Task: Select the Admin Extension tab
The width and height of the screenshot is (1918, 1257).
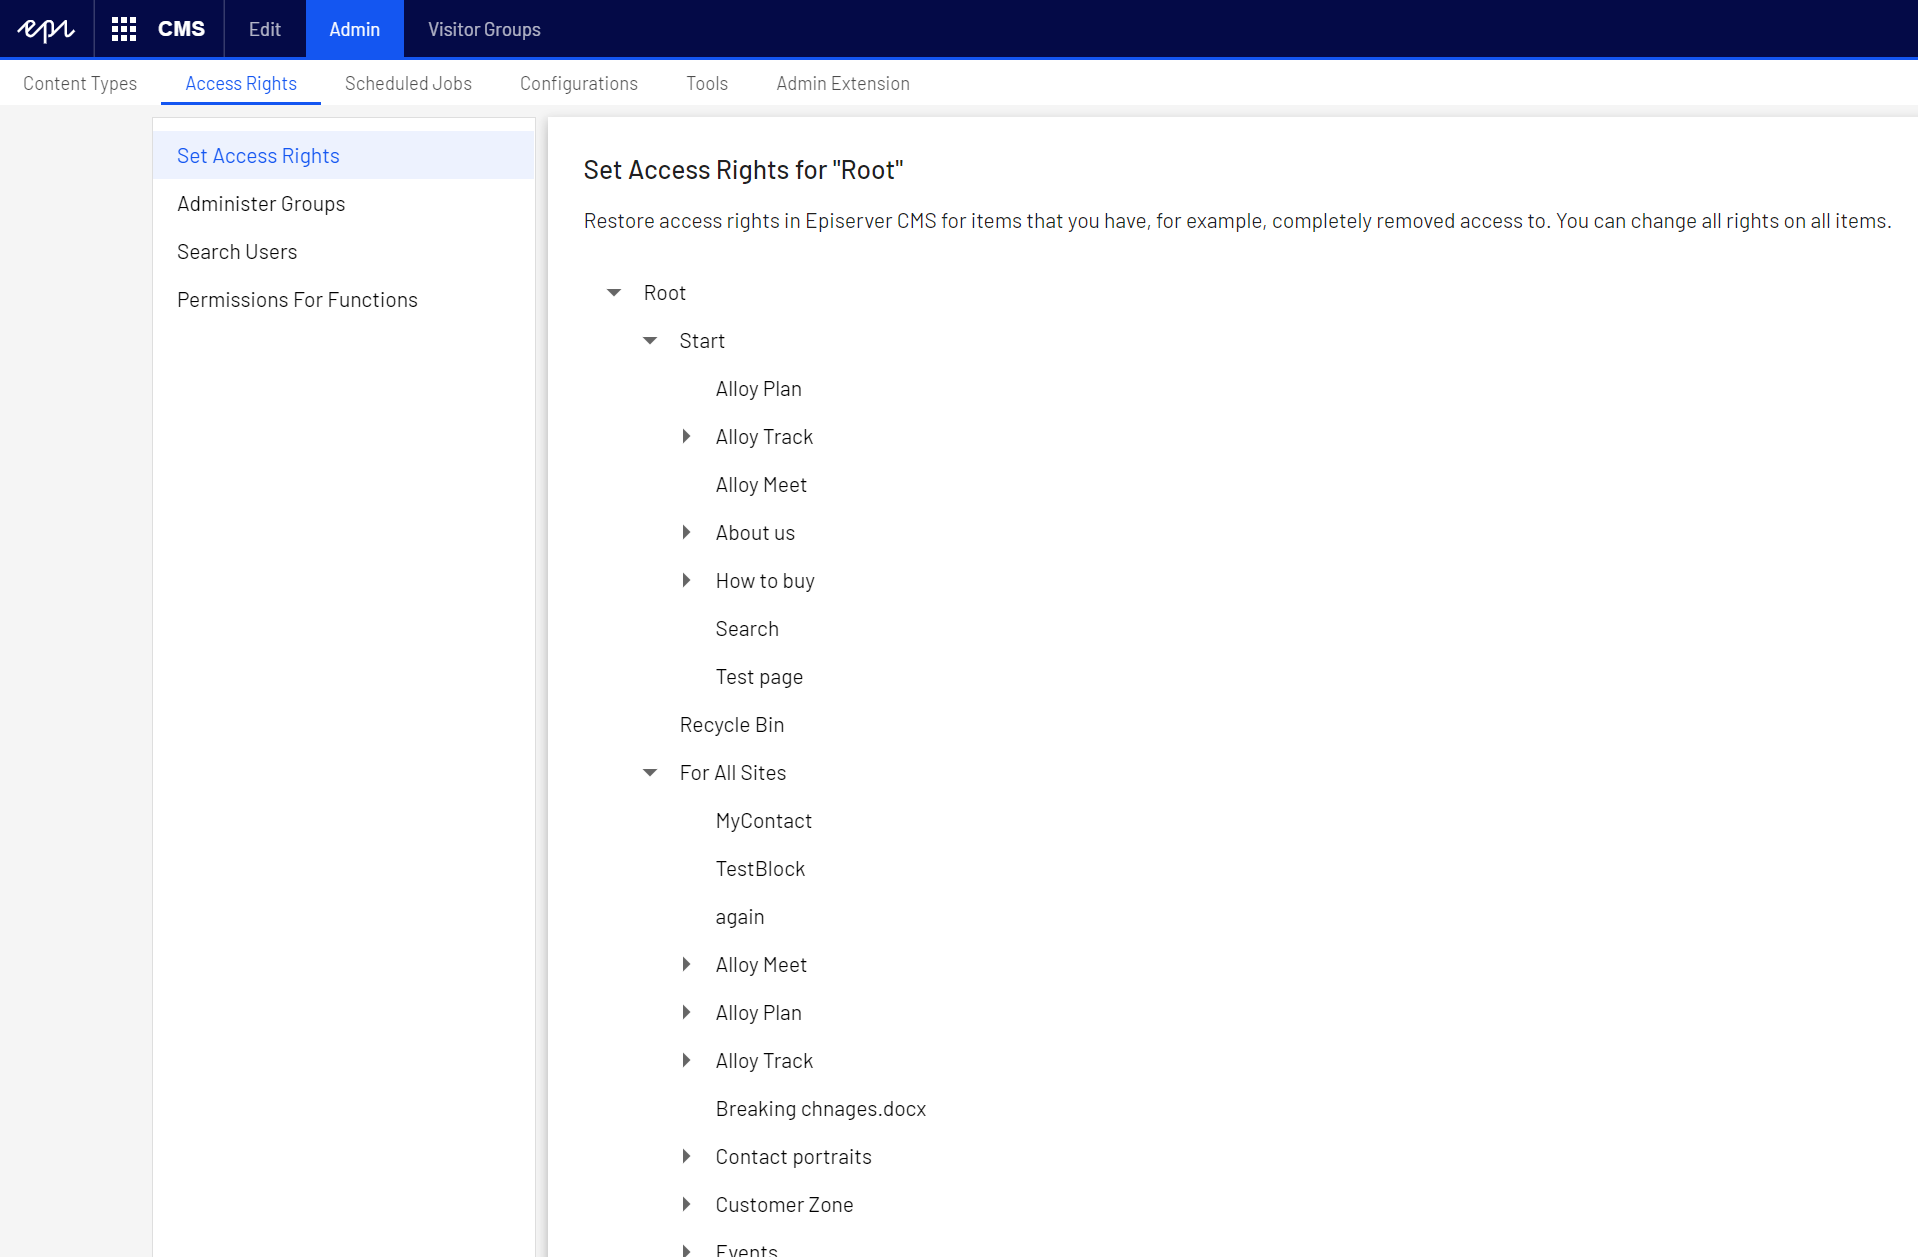Action: 843,84
